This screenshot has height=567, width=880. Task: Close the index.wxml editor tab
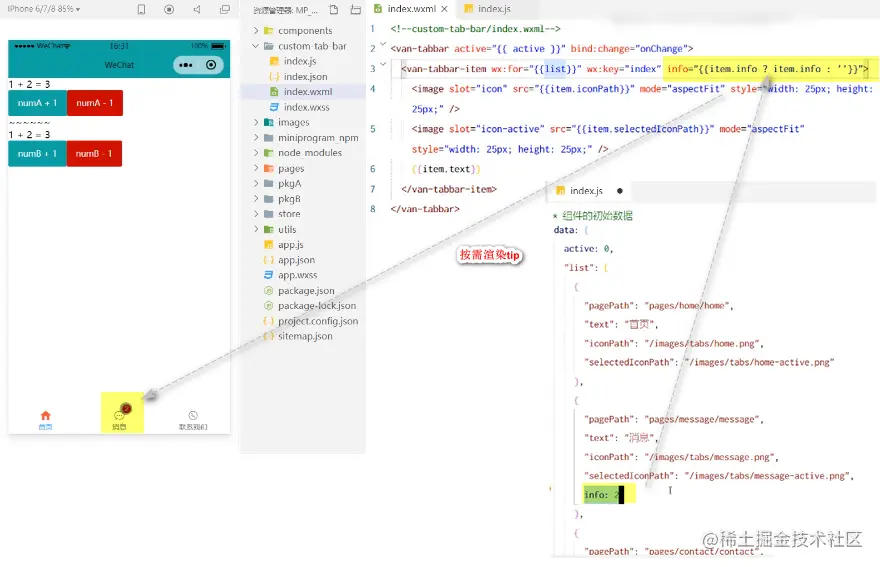444,9
